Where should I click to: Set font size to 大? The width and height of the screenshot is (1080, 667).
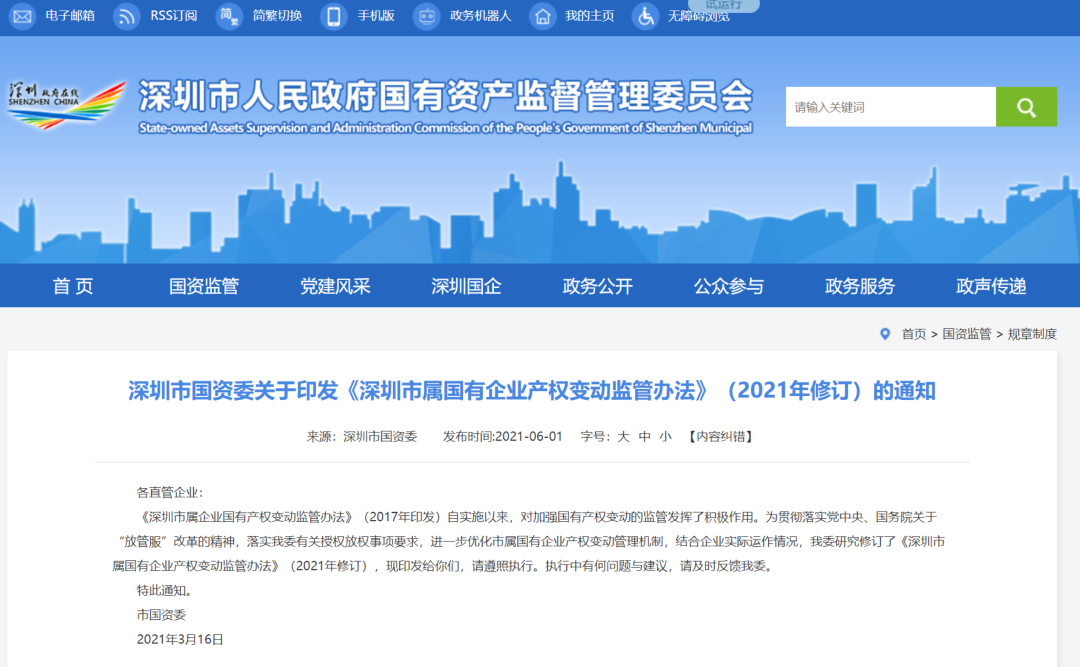(x=623, y=437)
